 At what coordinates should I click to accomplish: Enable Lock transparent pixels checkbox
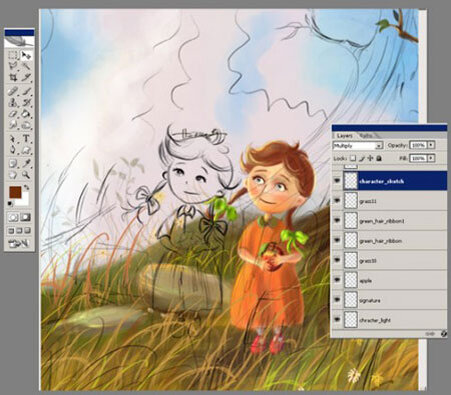[353, 158]
